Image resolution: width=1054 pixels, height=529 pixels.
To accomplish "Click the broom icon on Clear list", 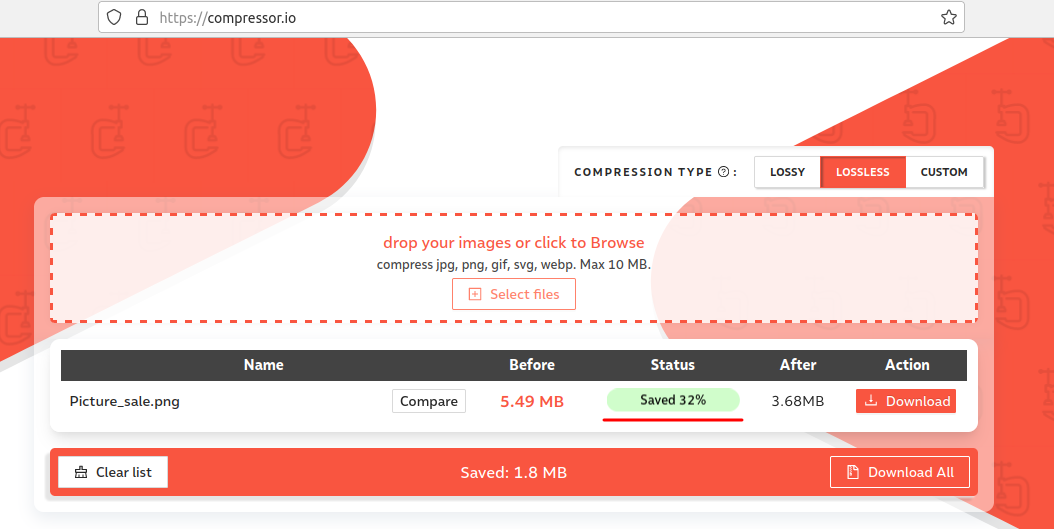I will (81, 472).
